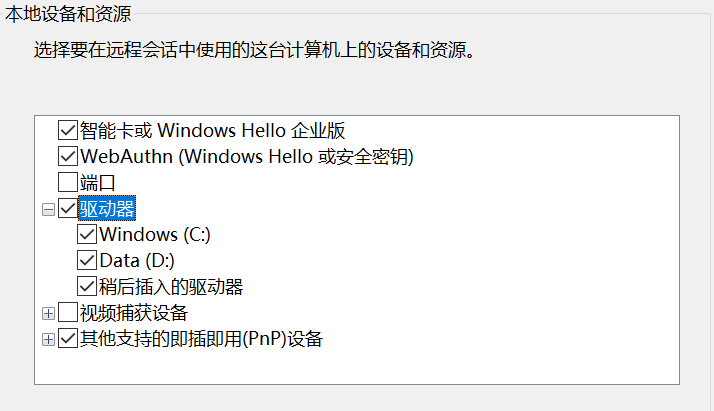This screenshot has height=411, width=714.
Task: Select the WebAuthn (Windows Hello 或安全密钥) label
Action: click(246, 156)
